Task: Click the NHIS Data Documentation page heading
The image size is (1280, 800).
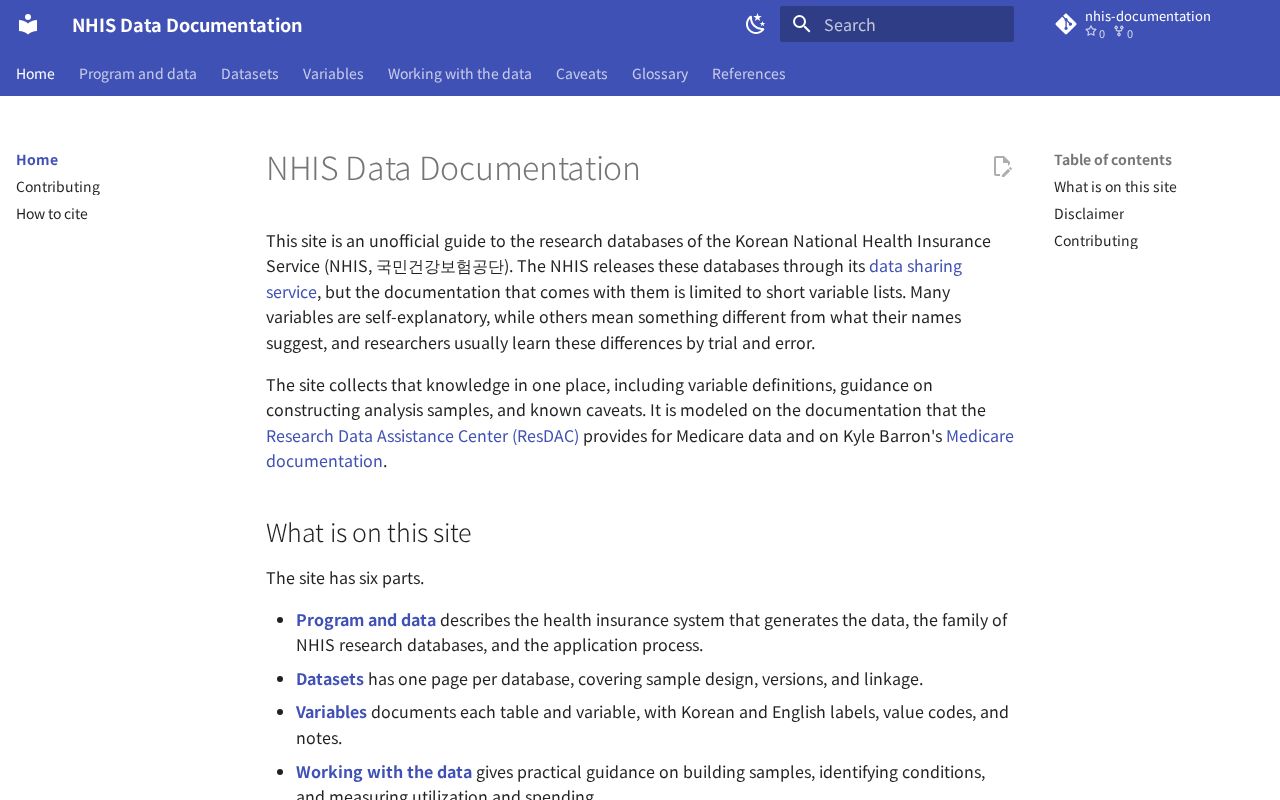Action: [453, 168]
